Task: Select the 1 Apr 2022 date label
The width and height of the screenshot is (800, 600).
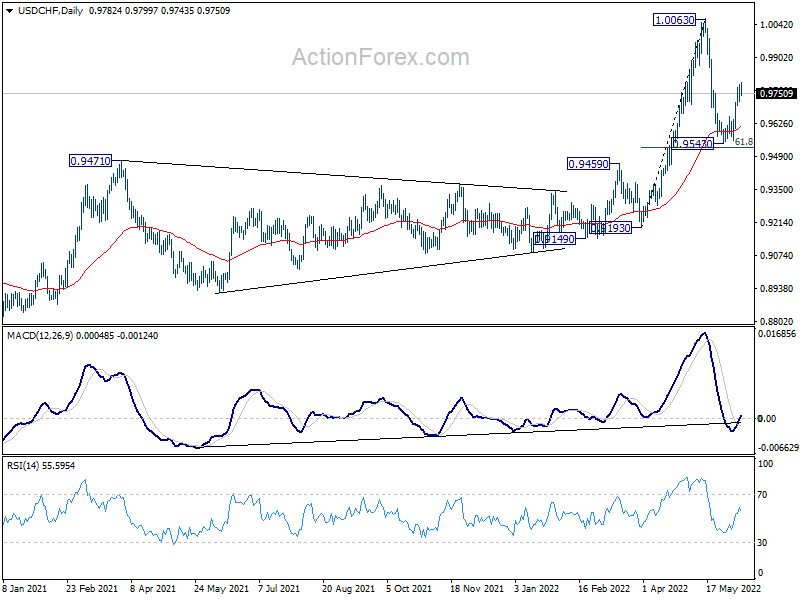Action: pos(665,588)
